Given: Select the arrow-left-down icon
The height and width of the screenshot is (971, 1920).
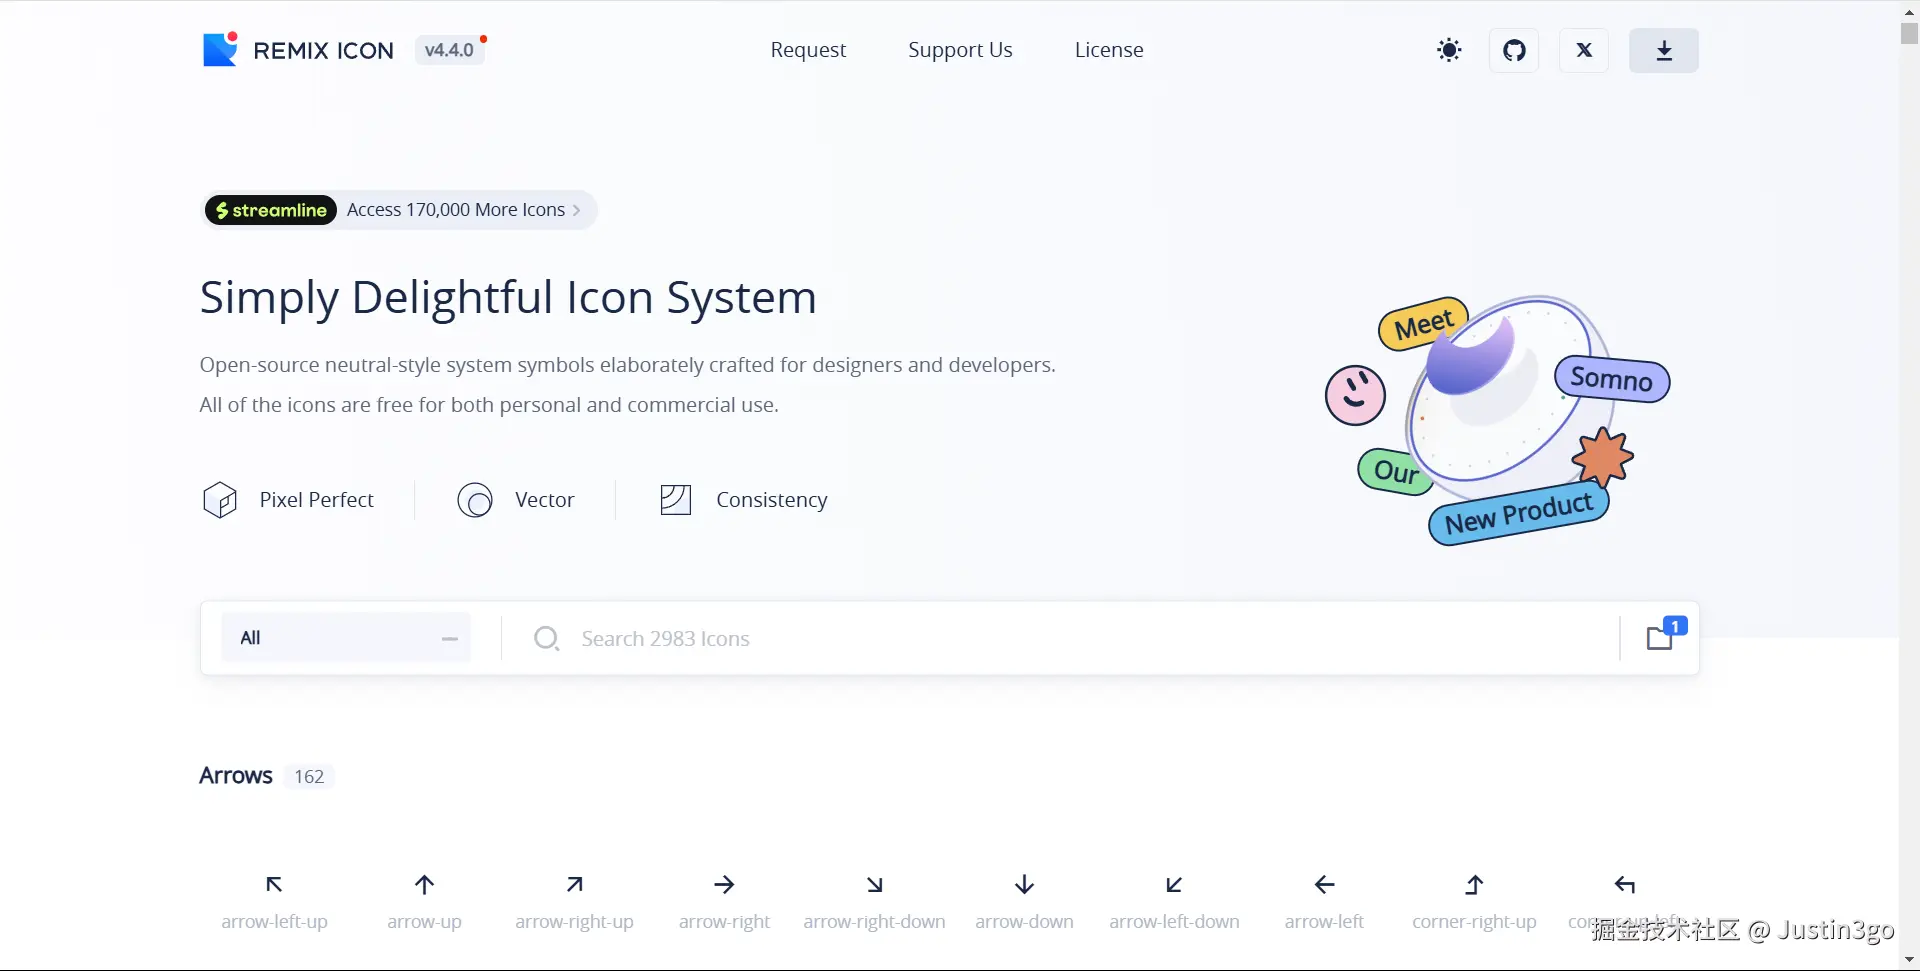Looking at the screenshot, I should (x=1175, y=884).
